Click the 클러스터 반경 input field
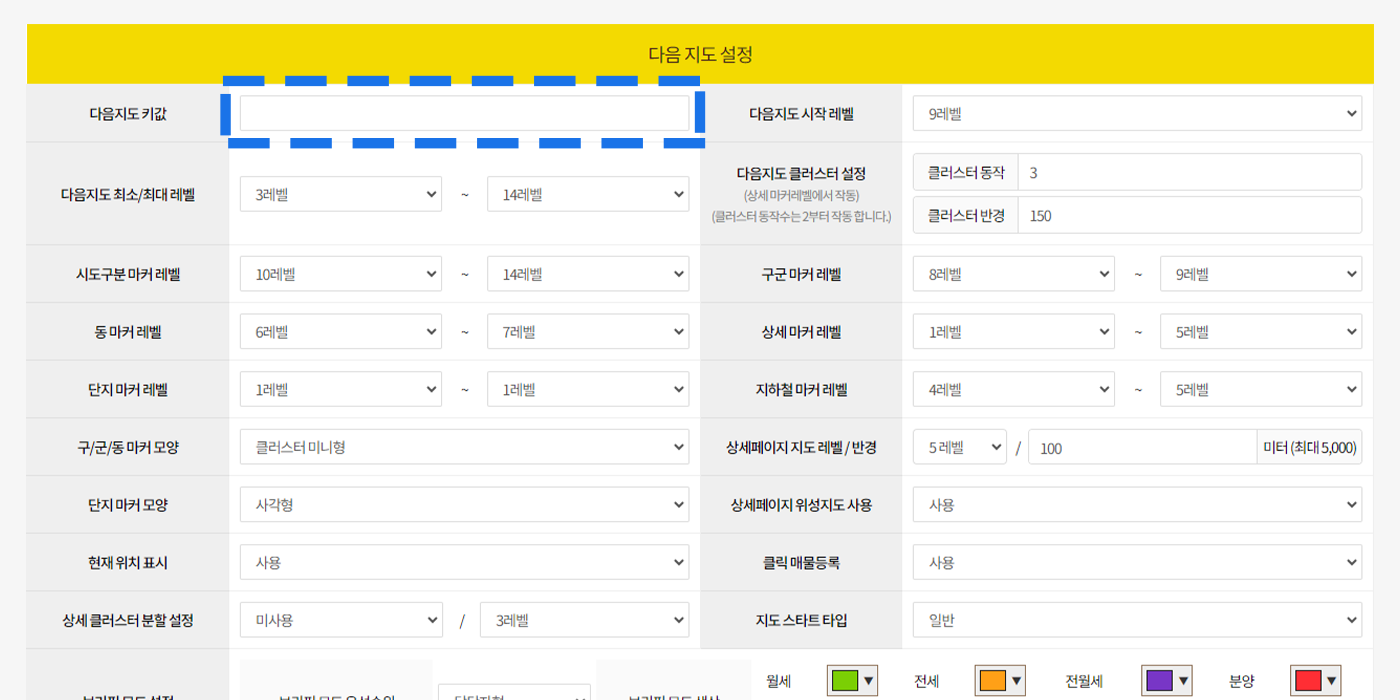This screenshot has width=1400, height=700. point(1188,215)
